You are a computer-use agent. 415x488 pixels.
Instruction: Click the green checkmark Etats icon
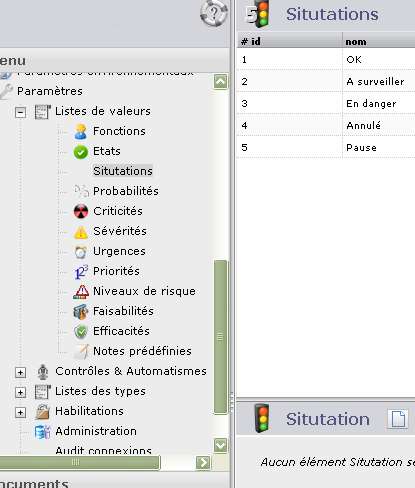tap(80, 152)
